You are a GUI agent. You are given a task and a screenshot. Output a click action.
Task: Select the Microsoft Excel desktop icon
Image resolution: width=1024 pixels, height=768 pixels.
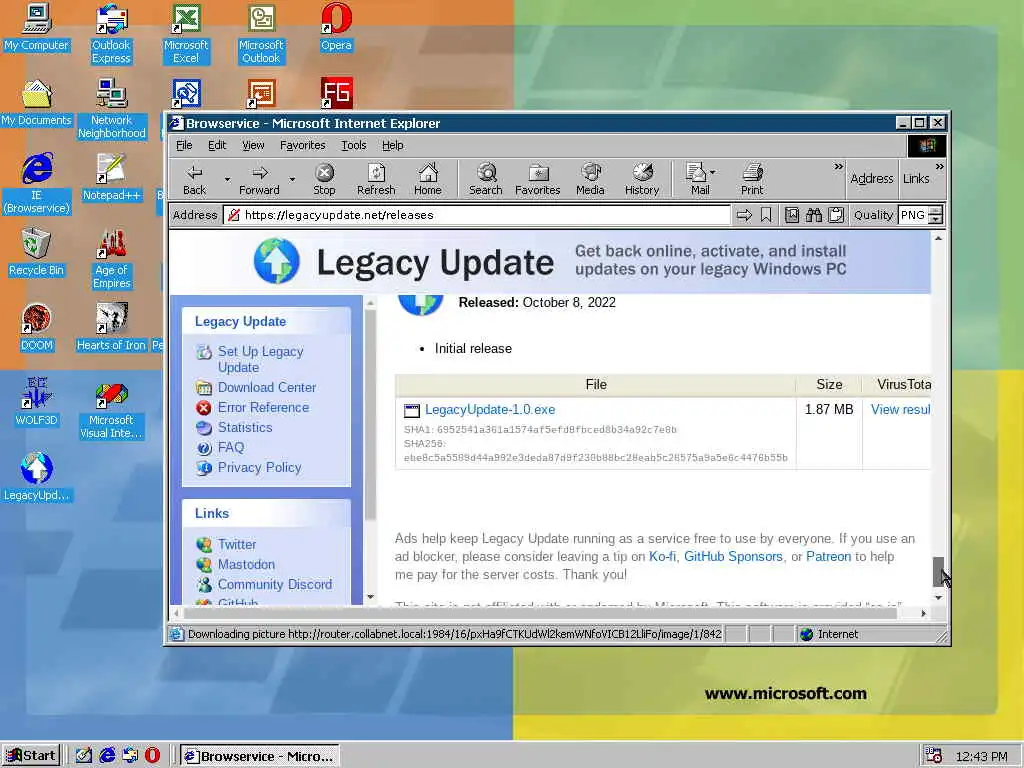tap(186, 34)
